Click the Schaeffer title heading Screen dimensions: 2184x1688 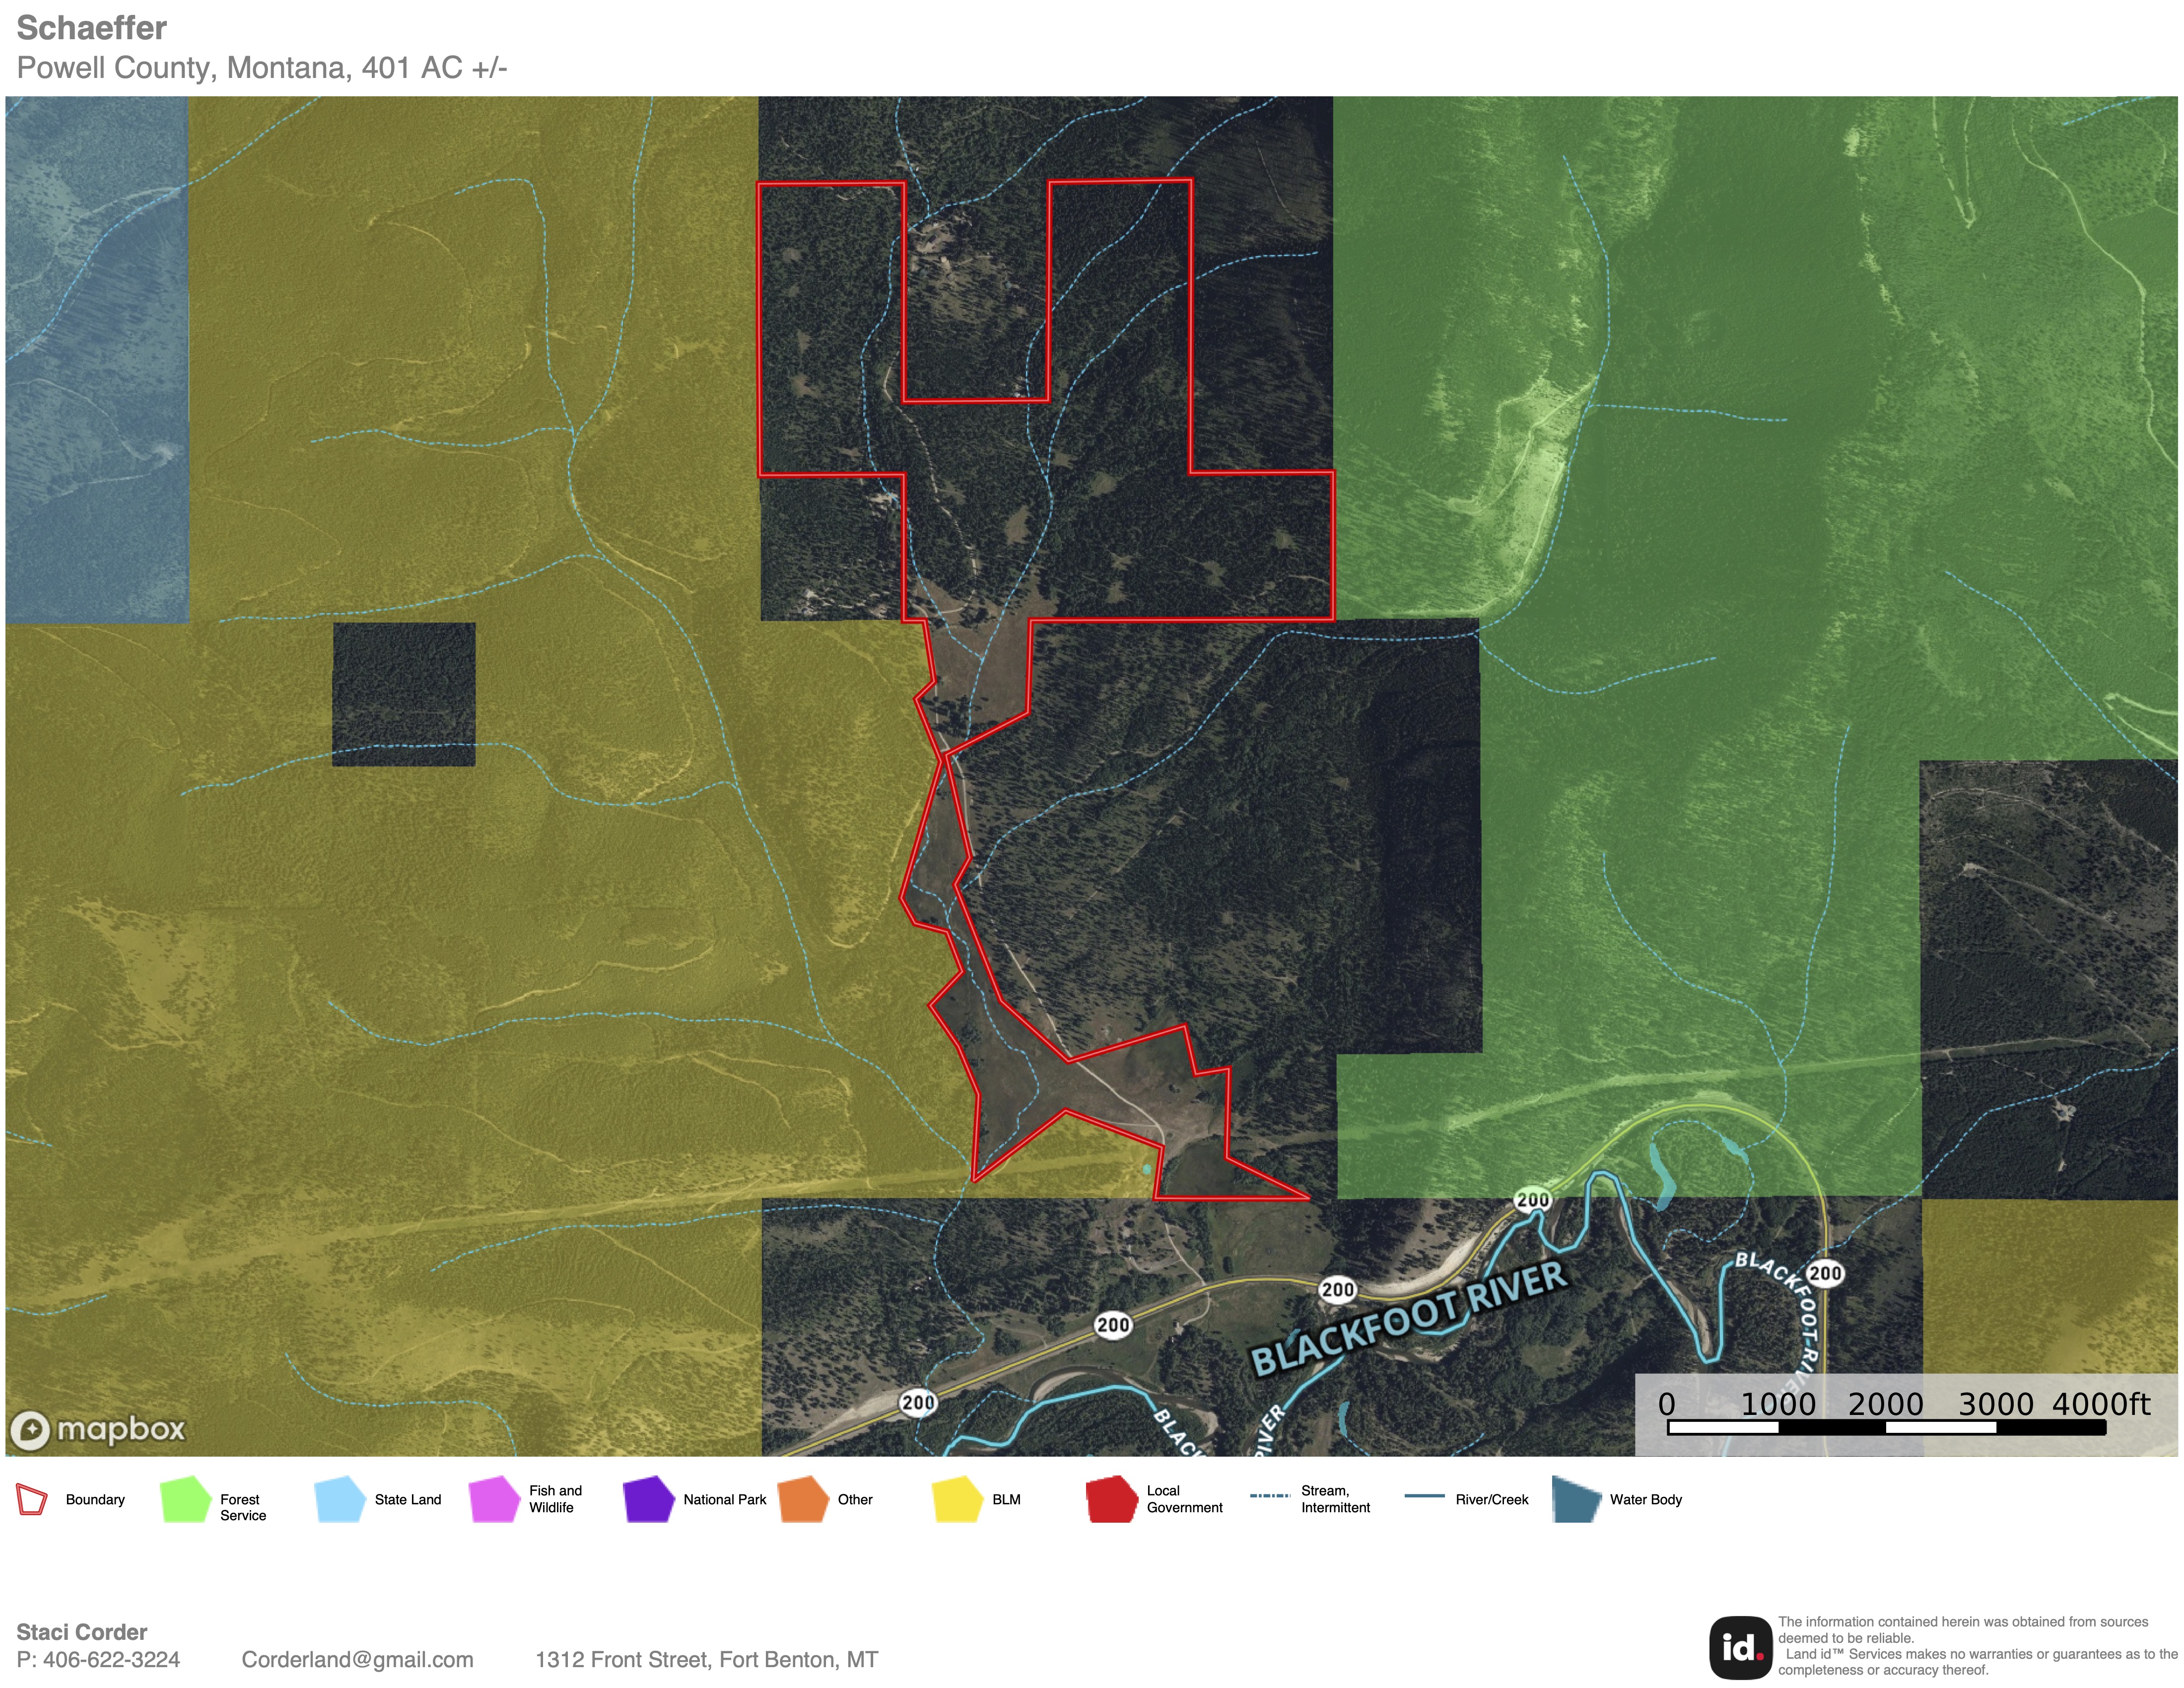click(91, 28)
